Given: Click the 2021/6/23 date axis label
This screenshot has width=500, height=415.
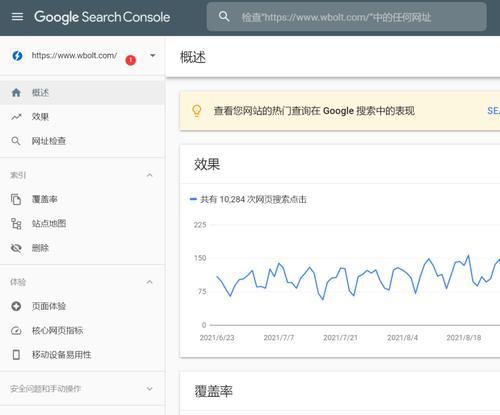Looking at the screenshot, I should [217, 338].
